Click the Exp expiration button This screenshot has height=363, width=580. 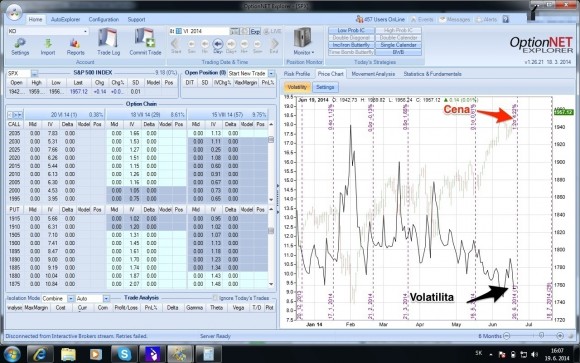pos(255,31)
